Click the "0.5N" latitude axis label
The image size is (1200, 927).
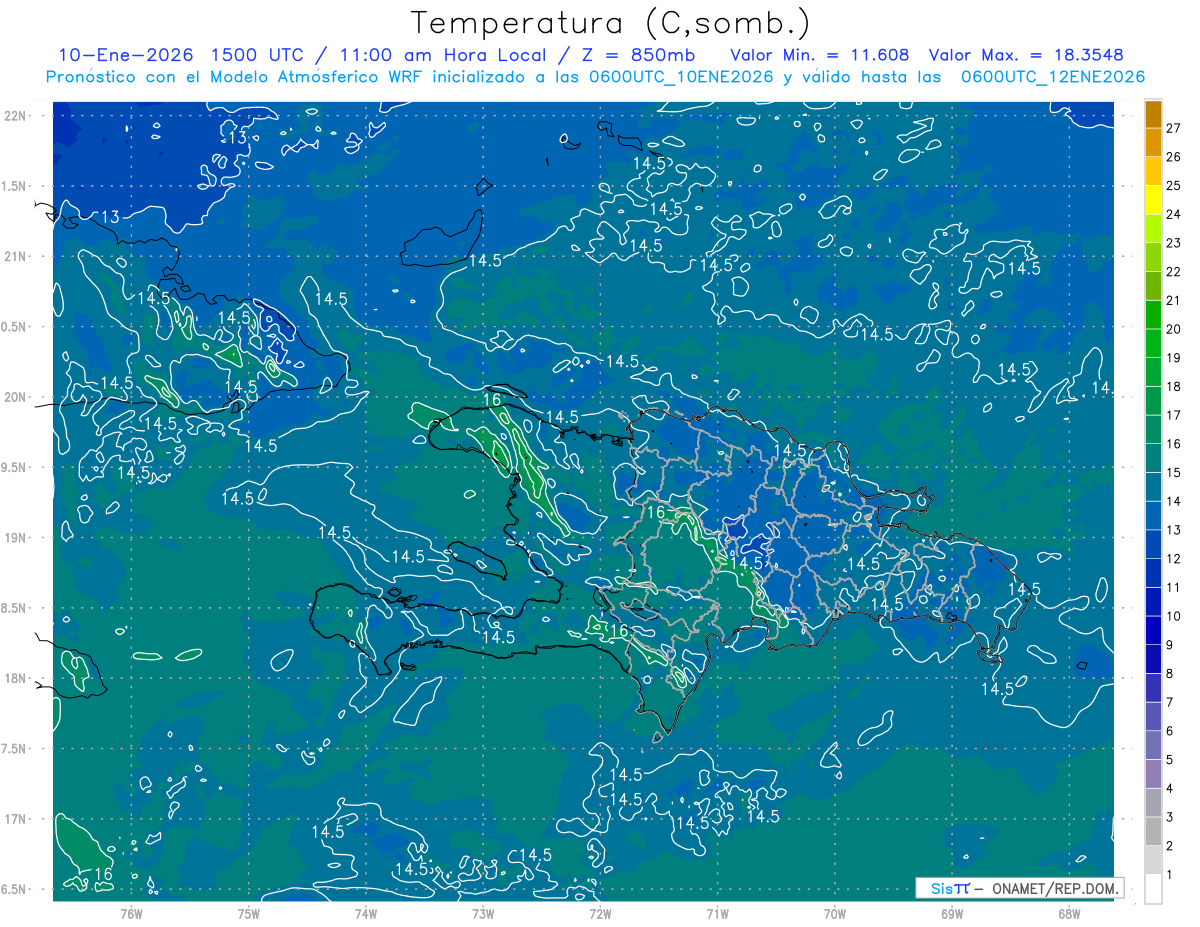tap(15, 327)
